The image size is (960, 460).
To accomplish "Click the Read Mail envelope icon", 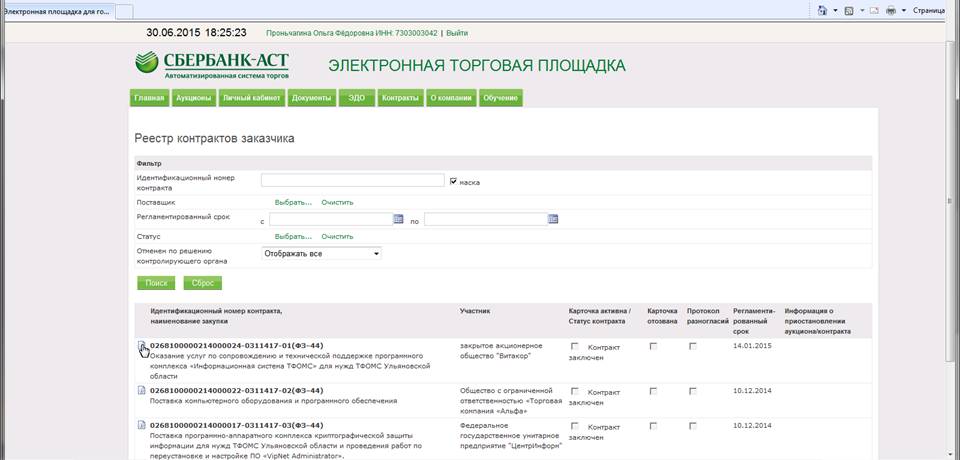I will pyautogui.click(x=873, y=10).
